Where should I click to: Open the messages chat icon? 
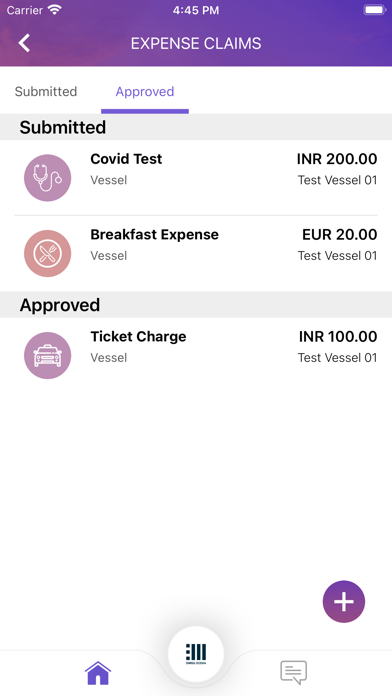293,673
